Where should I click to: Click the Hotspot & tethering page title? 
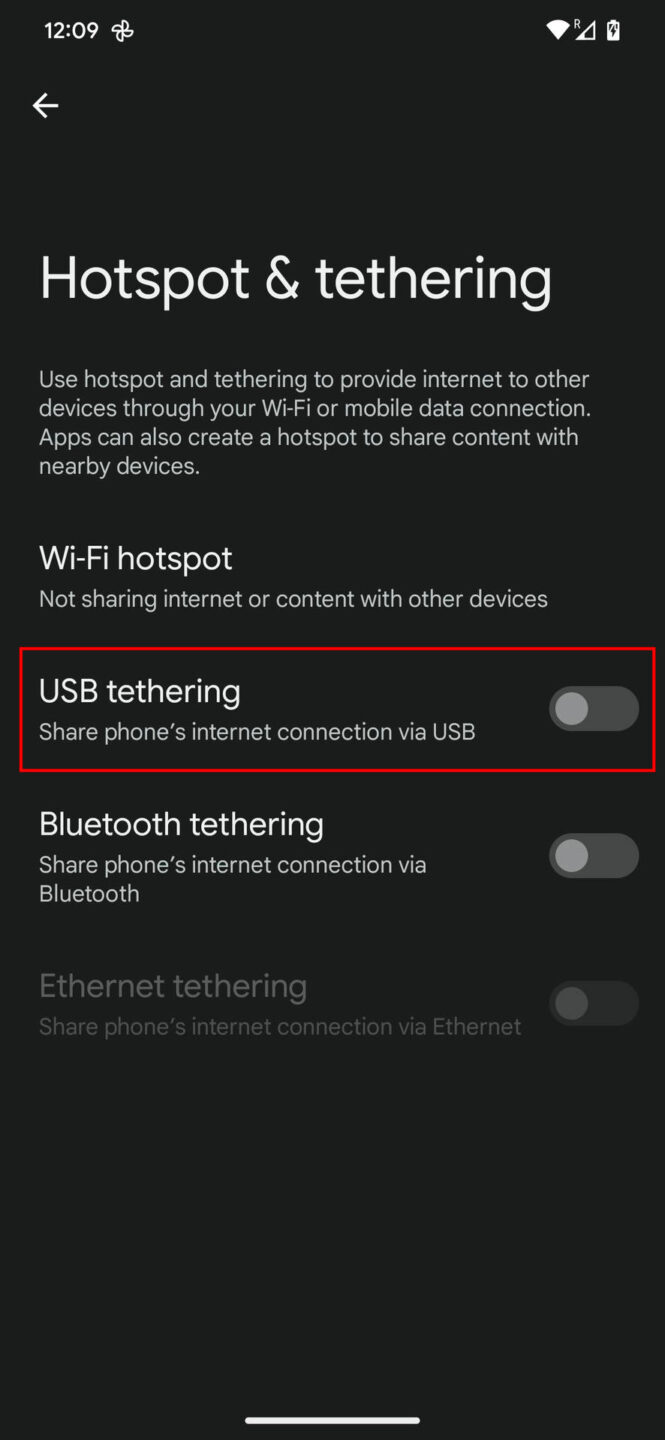pos(295,277)
